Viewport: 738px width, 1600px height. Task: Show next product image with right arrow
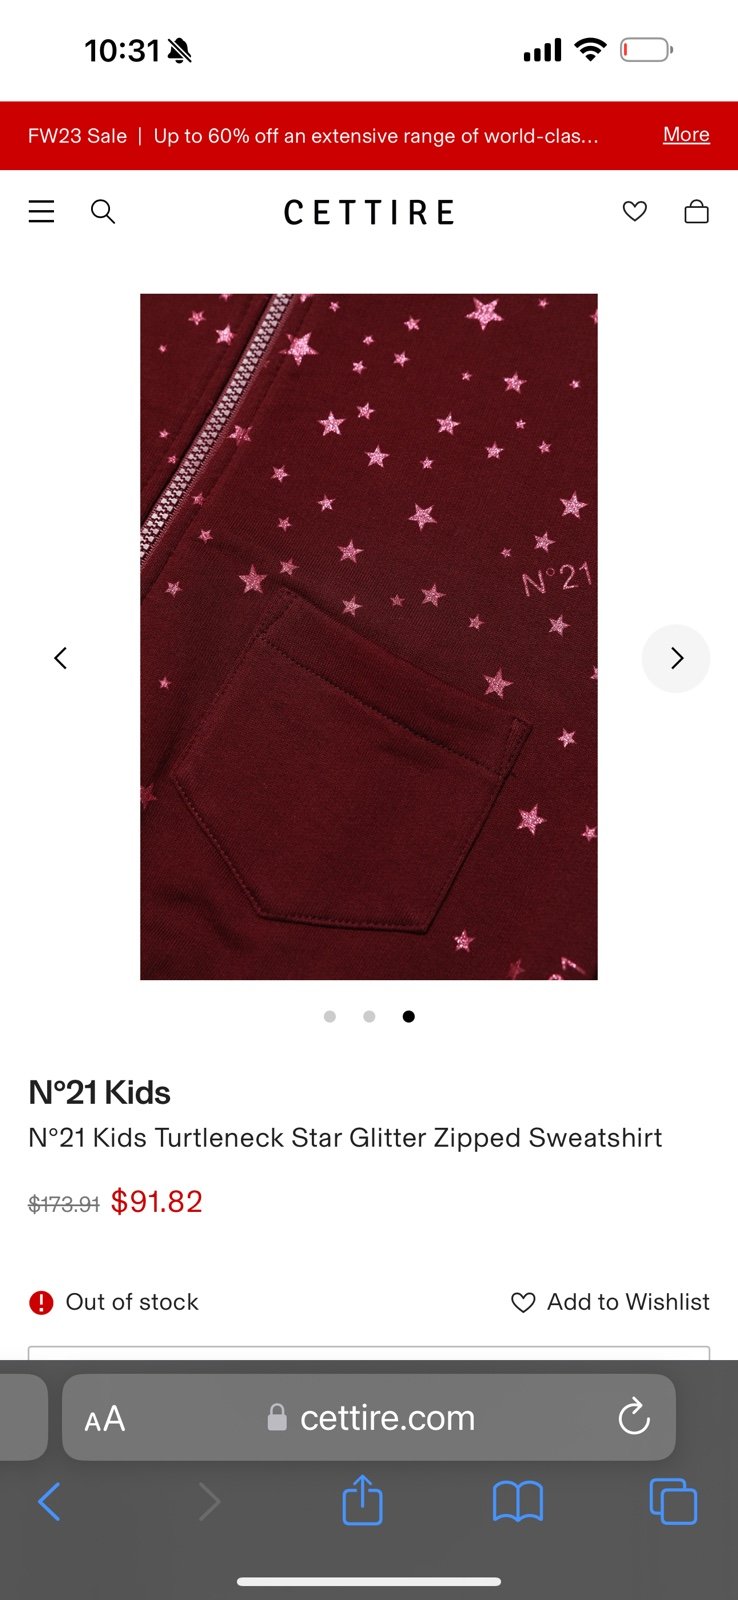click(676, 658)
